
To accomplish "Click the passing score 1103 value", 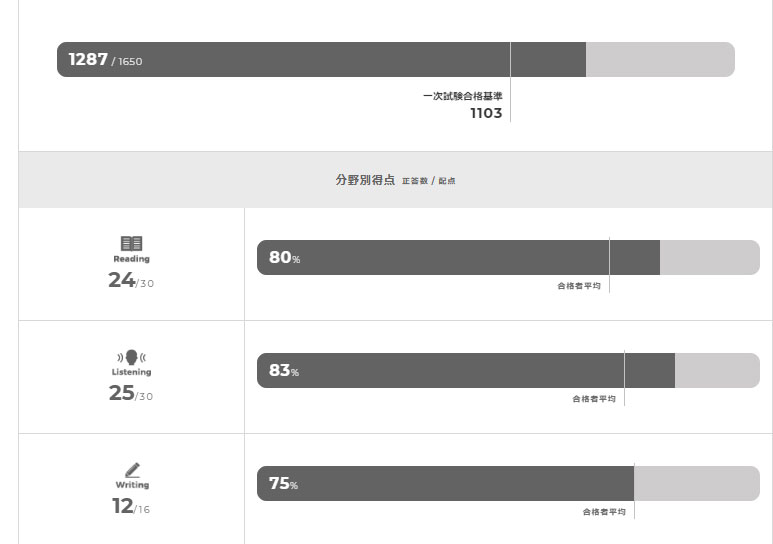I will [486, 113].
